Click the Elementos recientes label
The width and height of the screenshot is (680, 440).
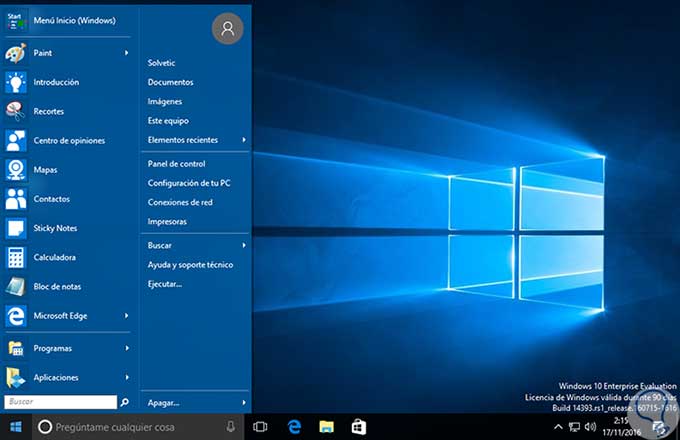click(183, 140)
